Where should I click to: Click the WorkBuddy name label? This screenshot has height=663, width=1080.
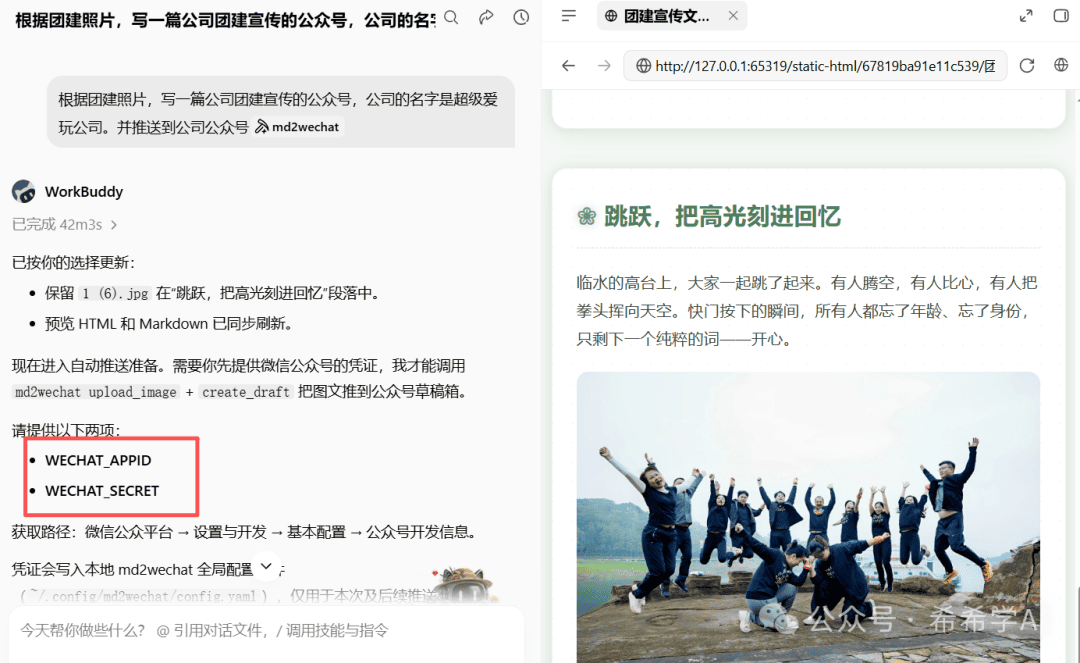84,191
